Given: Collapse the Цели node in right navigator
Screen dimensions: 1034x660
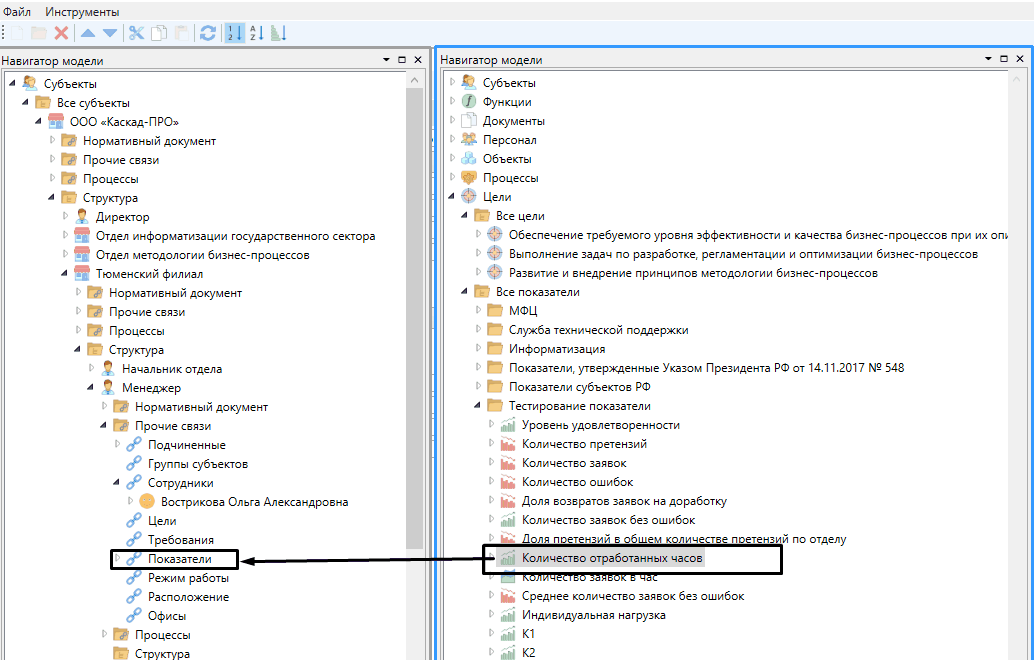Looking at the screenshot, I should [x=452, y=196].
